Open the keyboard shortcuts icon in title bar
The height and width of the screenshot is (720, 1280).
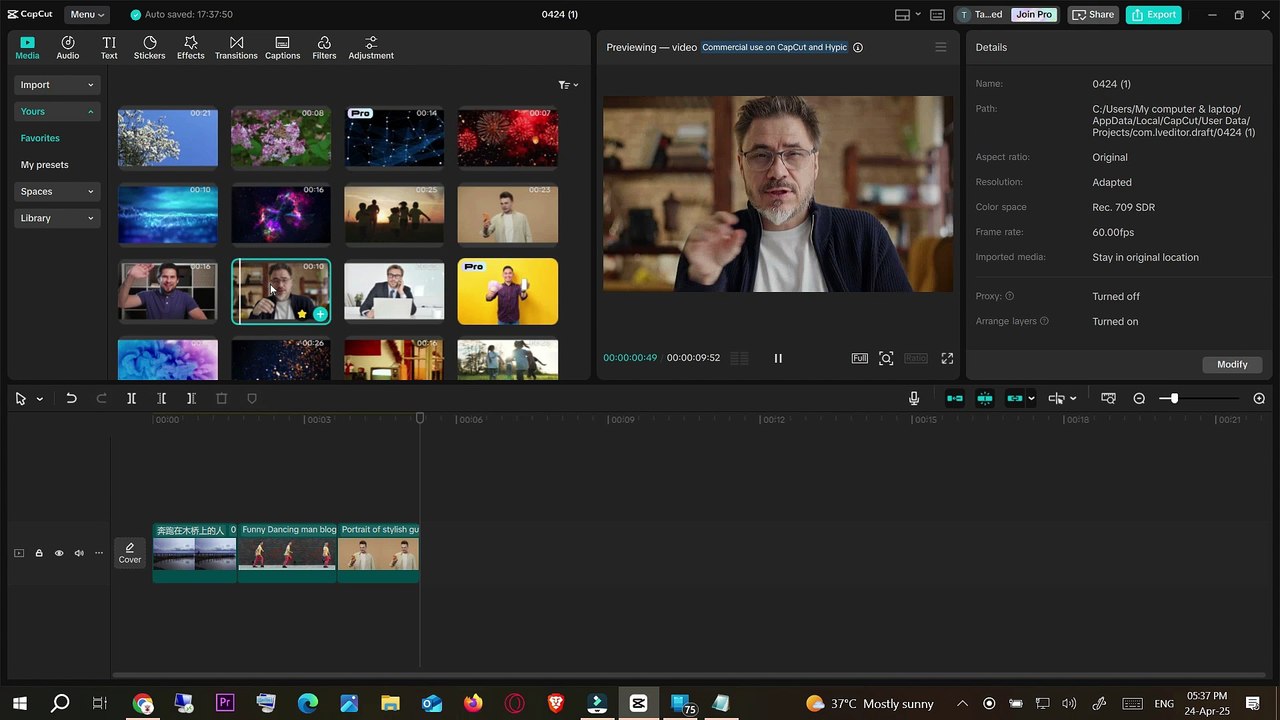click(937, 15)
